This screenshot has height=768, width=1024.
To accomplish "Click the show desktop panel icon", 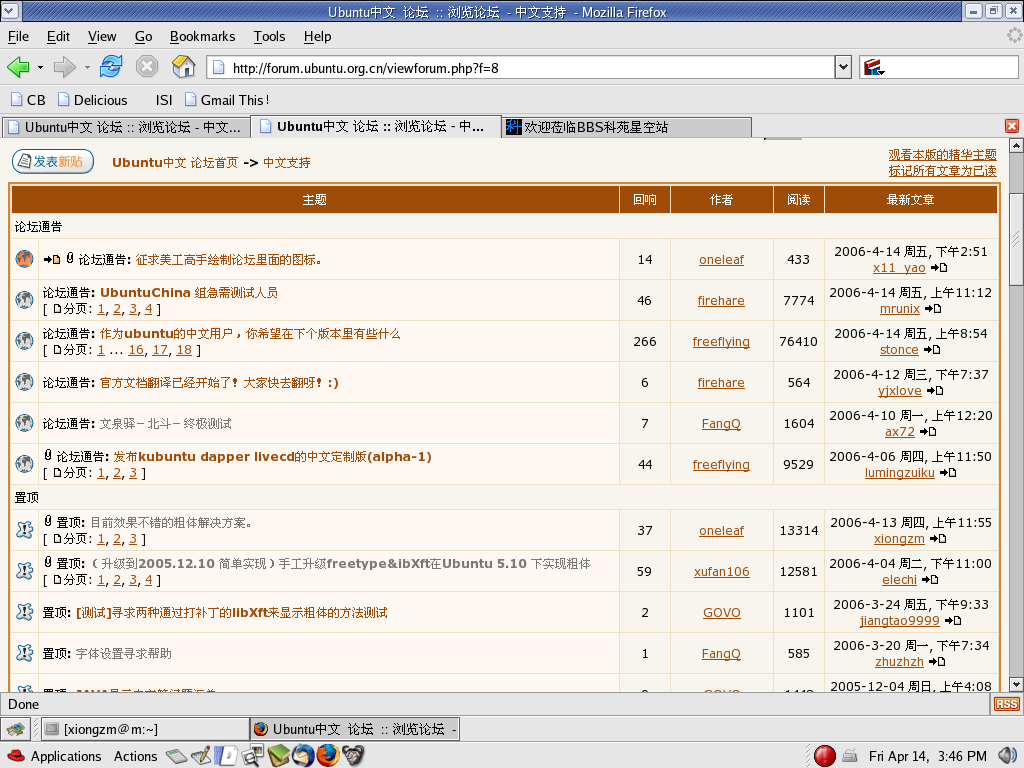I will pyautogui.click(x=16, y=729).
